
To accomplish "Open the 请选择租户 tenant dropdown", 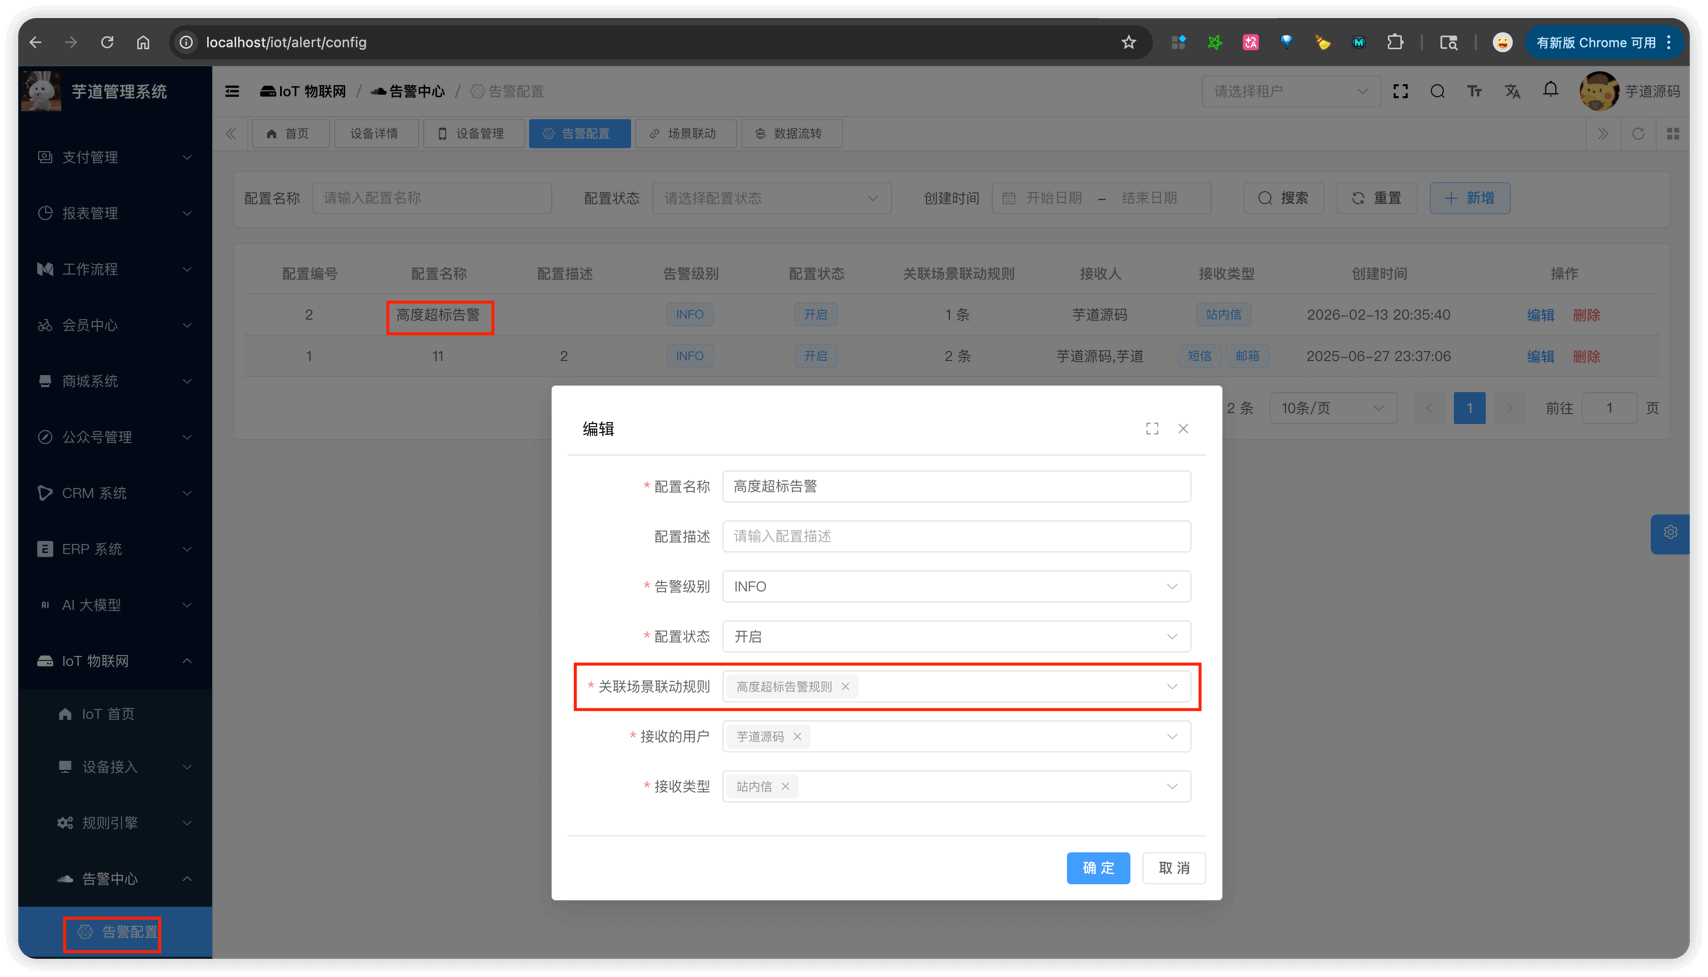I will 1290,91.
